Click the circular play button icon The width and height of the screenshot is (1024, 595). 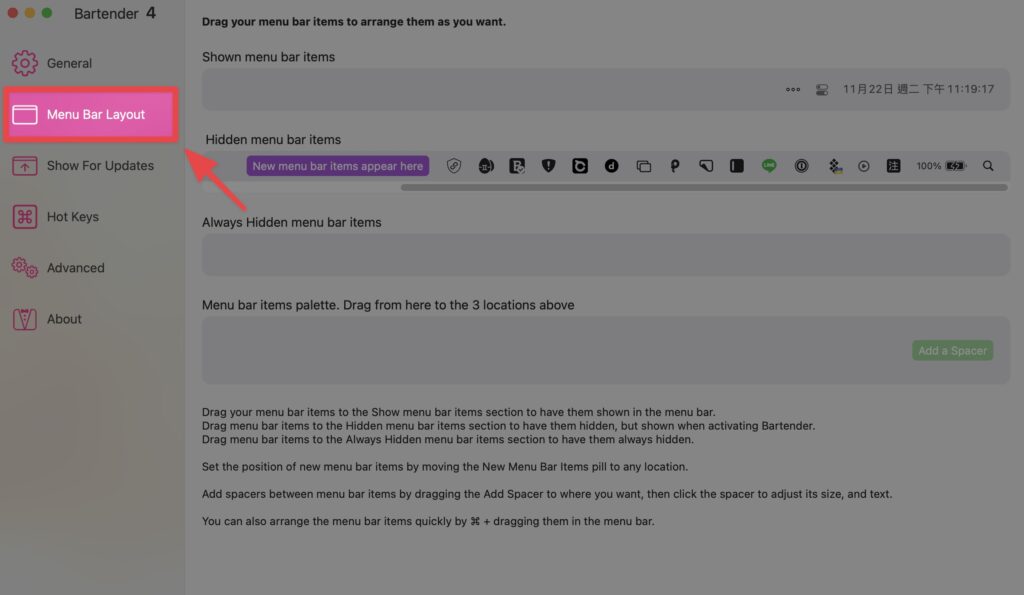click(x=863, y=166)
